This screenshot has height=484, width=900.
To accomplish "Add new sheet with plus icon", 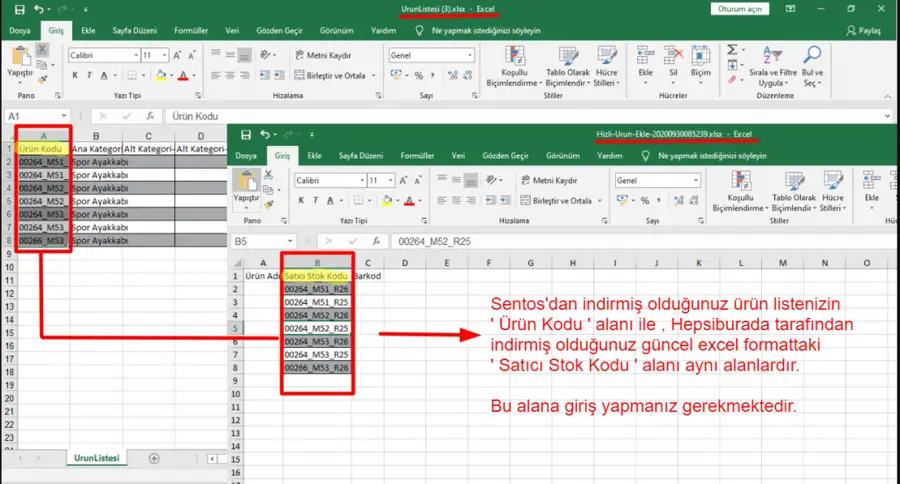I will click(x=154, y=458).
